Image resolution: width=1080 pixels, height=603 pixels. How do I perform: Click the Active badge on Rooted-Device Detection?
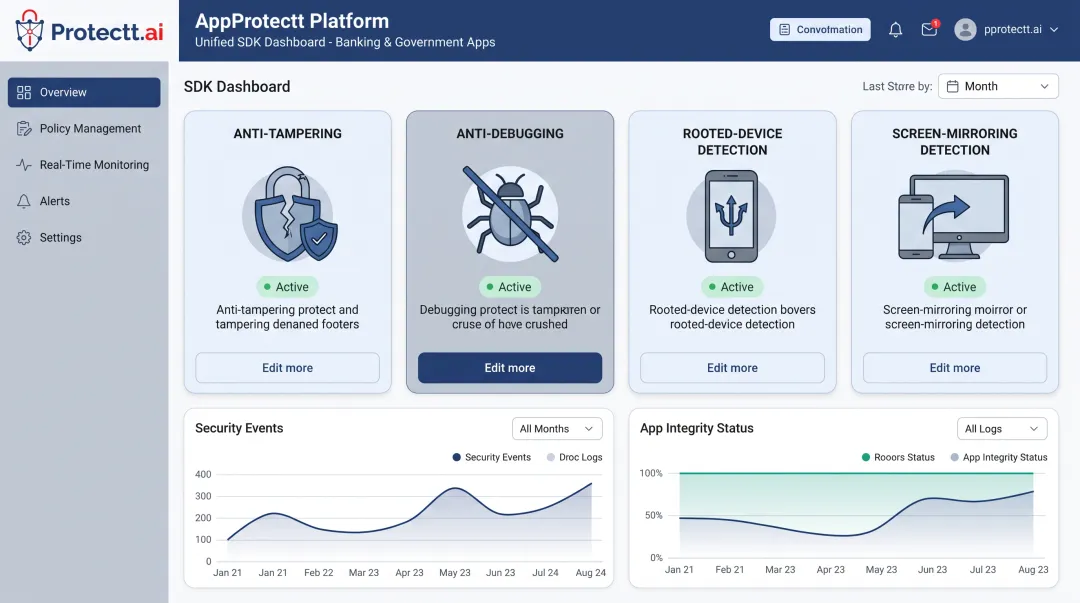(x=731, y=287)
